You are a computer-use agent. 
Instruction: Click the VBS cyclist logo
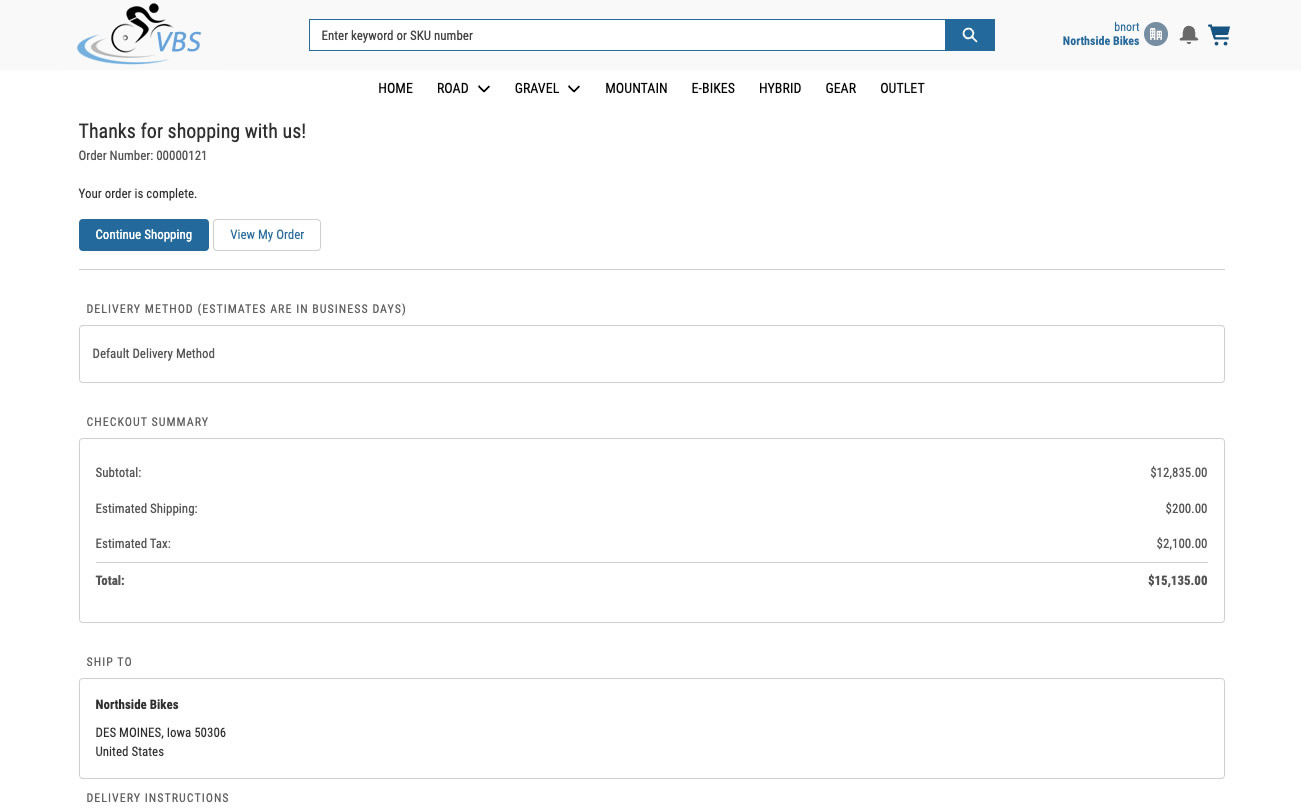pos(139,35)
